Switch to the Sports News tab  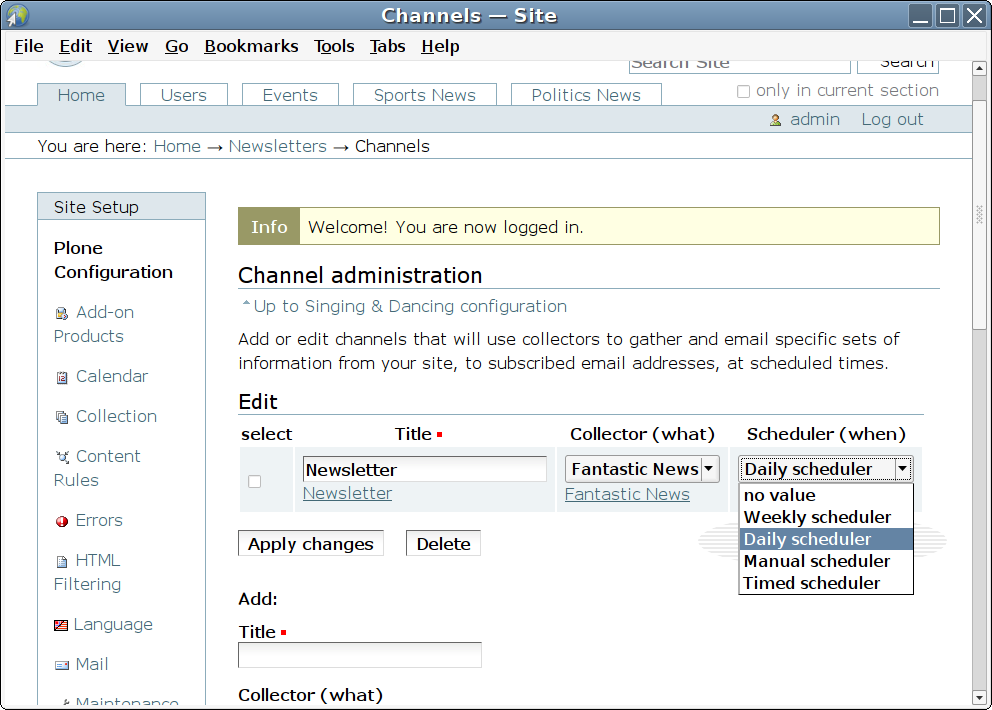(424, 95)
